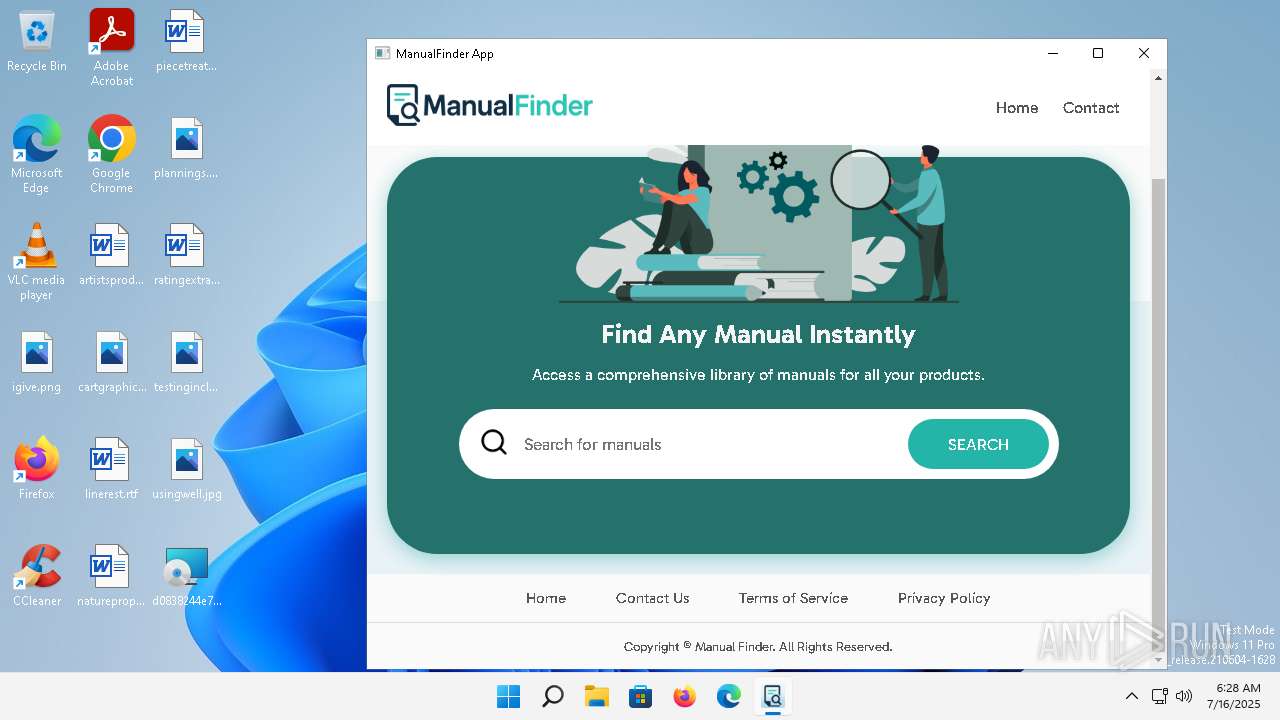
Task: Select natureprop Word document
Action: (112, 576)
